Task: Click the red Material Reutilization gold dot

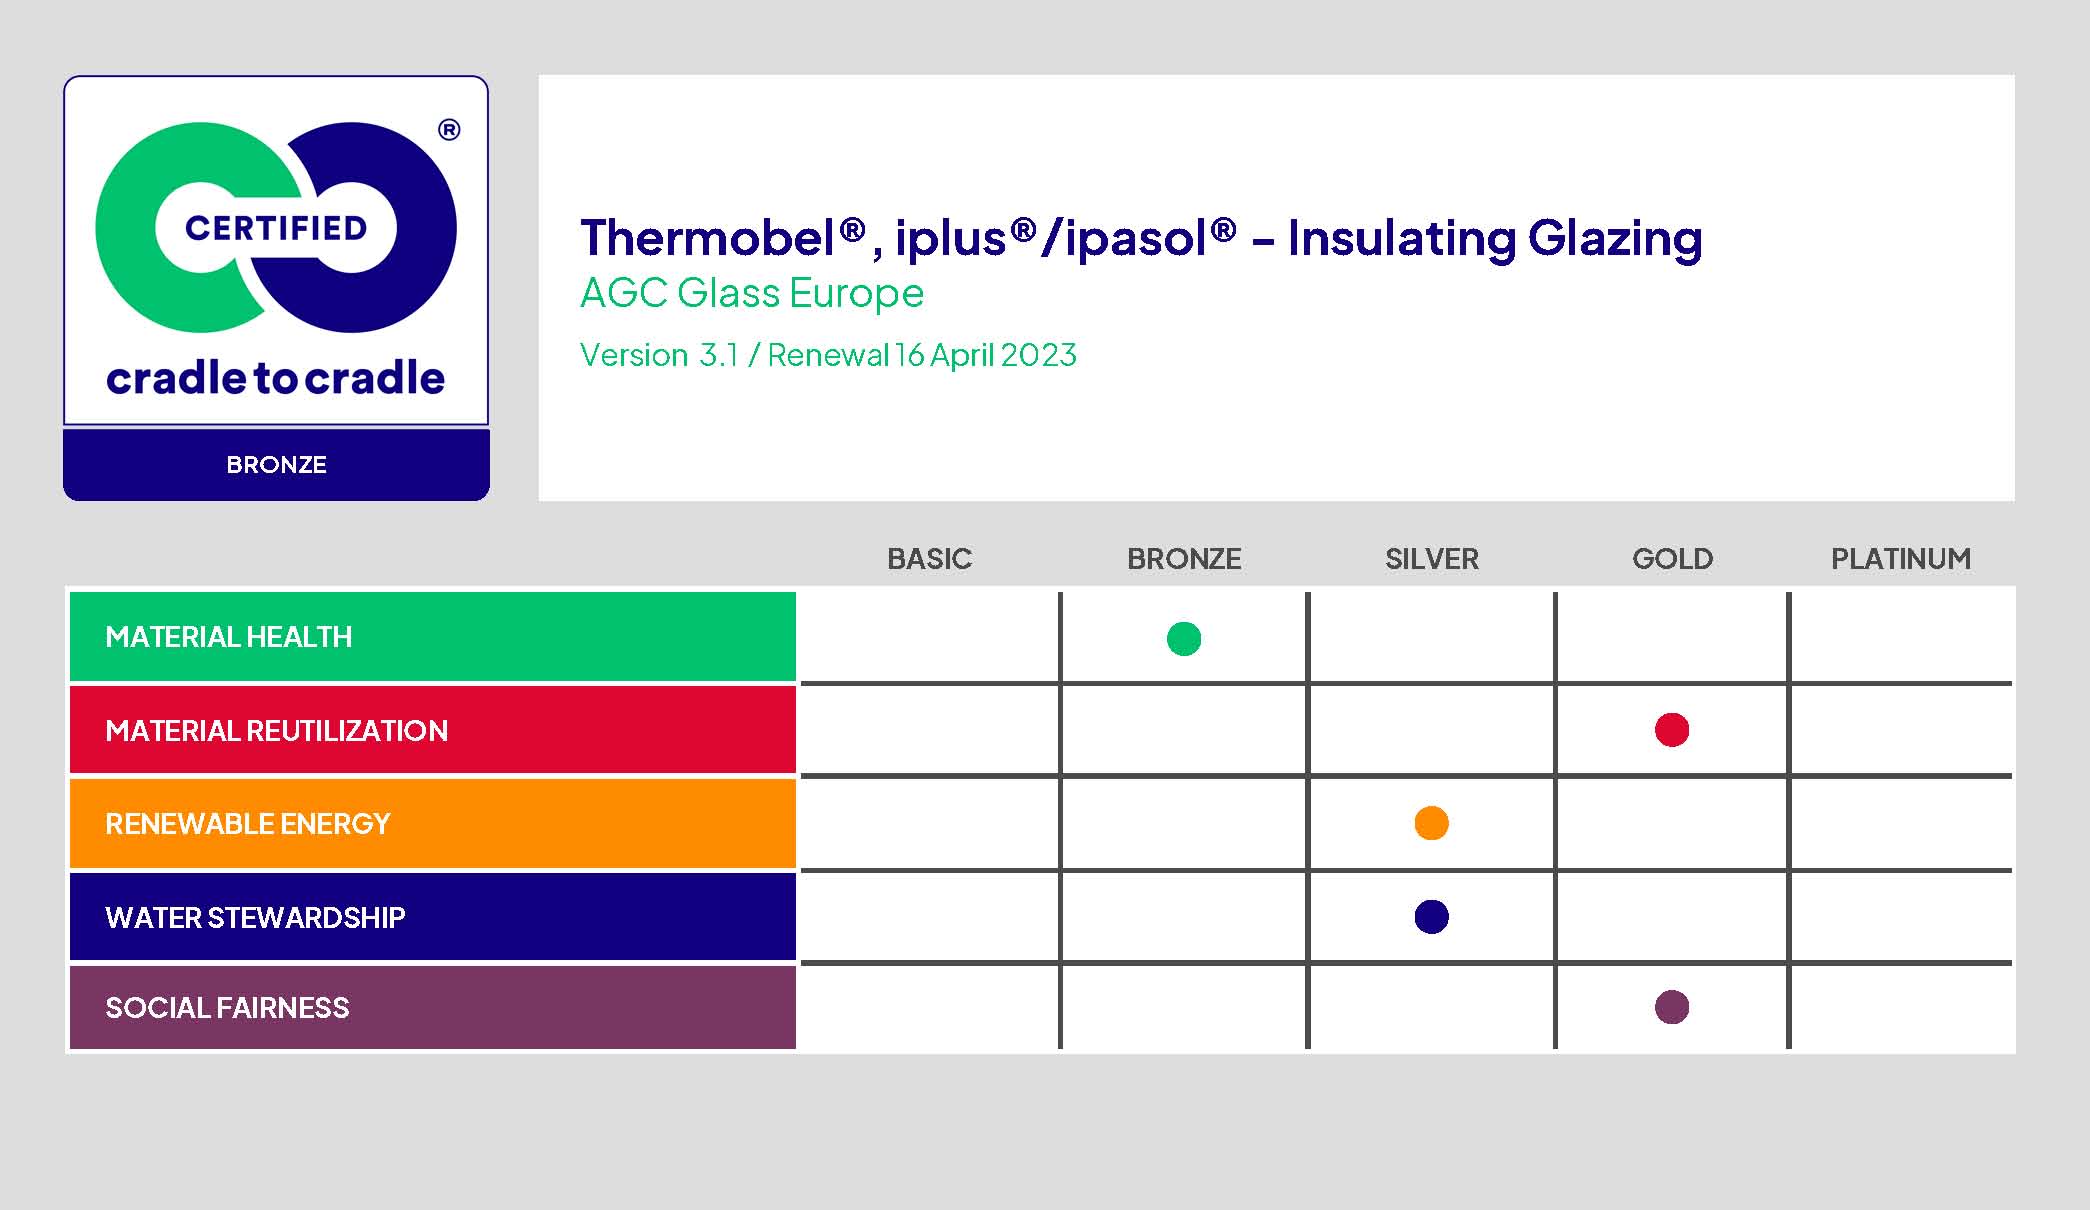Action: click(x=1672, y=730)
